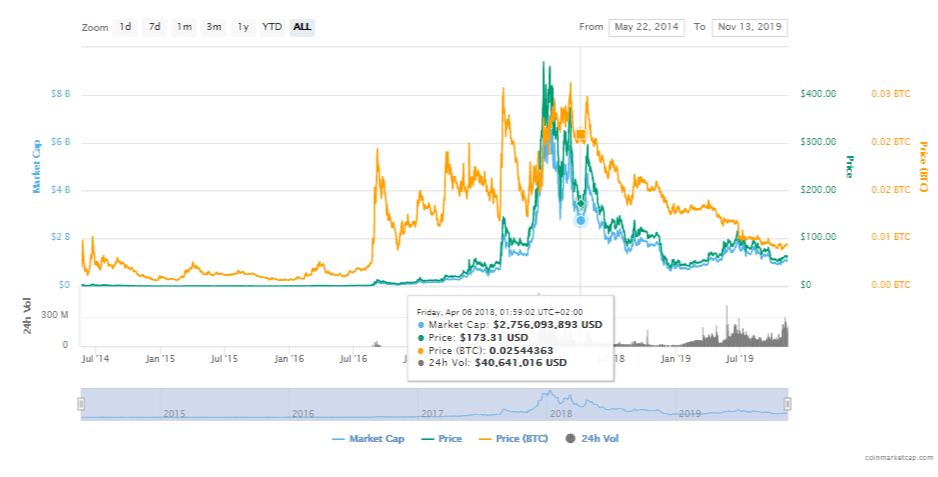Click the green Price diamond marker

coord(580,204)
